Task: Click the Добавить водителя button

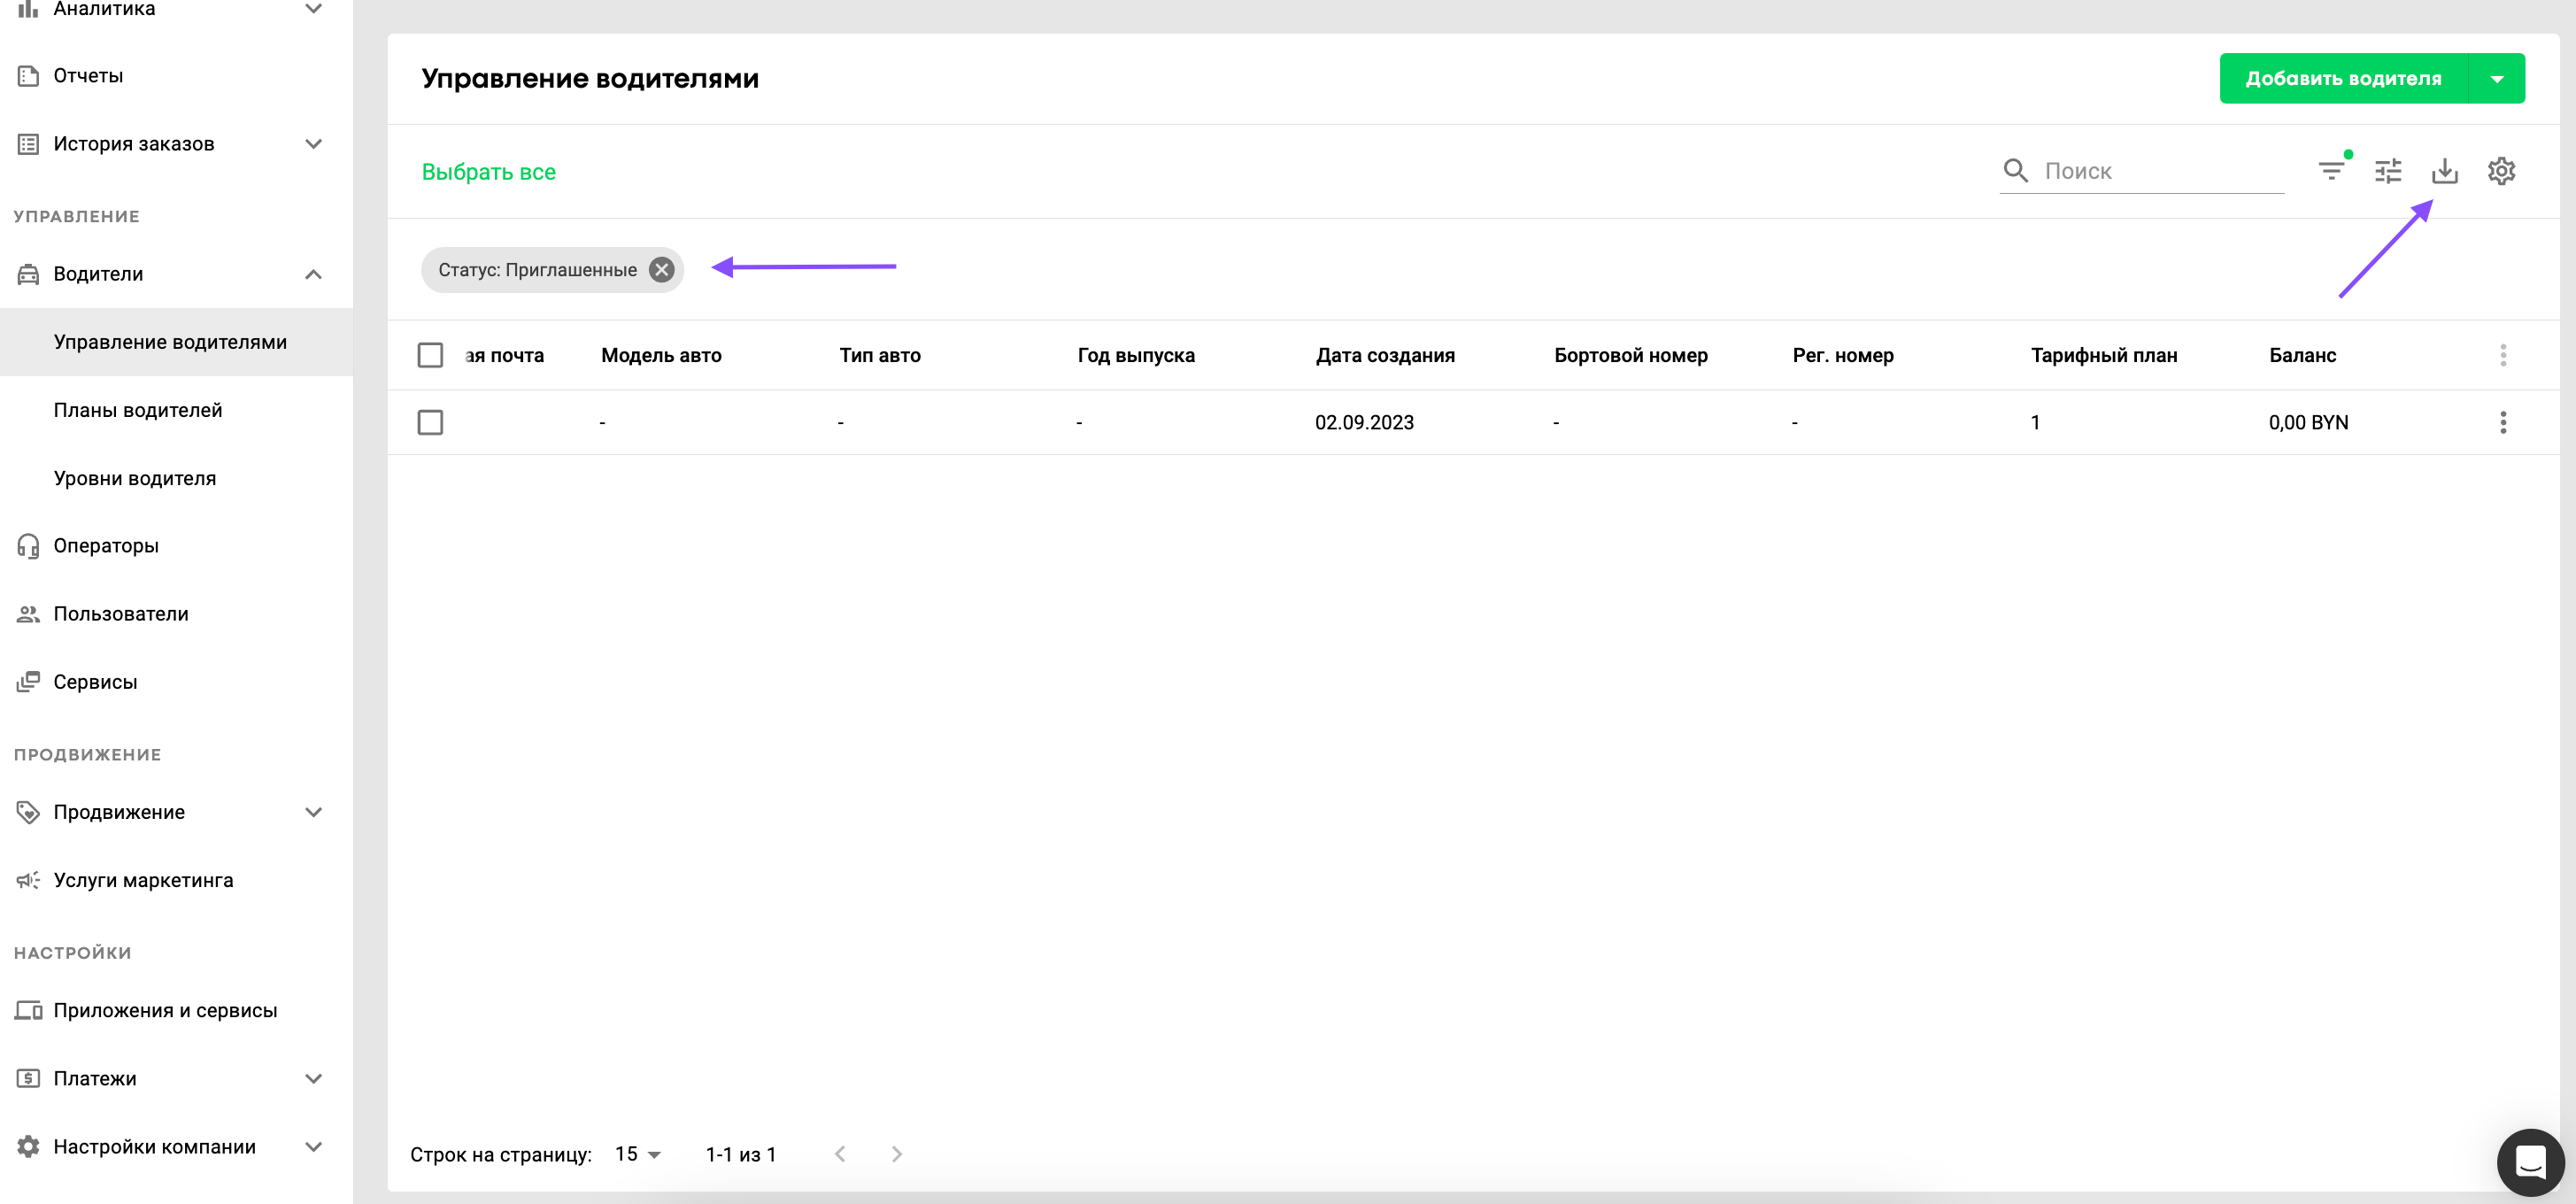Action: 2343,79
